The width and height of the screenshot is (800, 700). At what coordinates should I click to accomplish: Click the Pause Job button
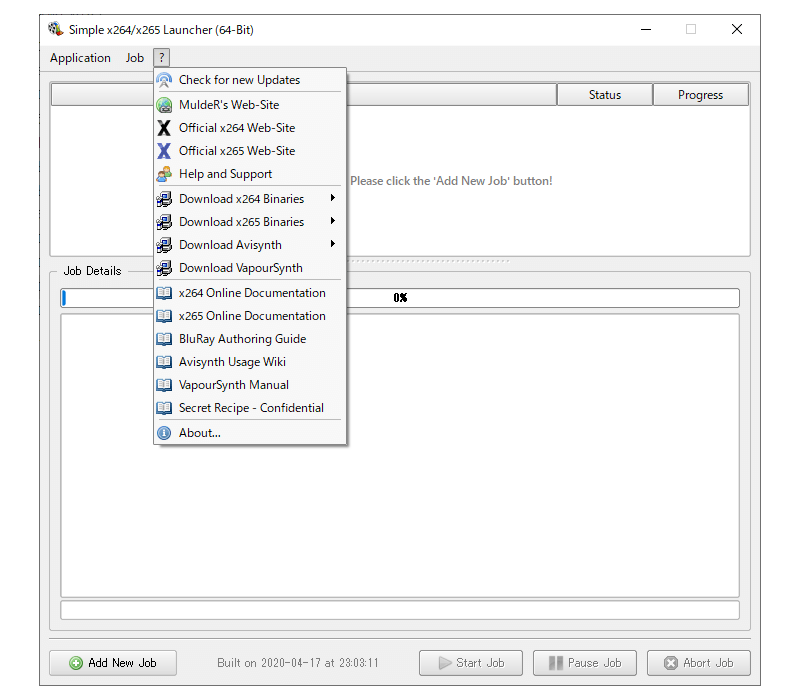[585, 663]
